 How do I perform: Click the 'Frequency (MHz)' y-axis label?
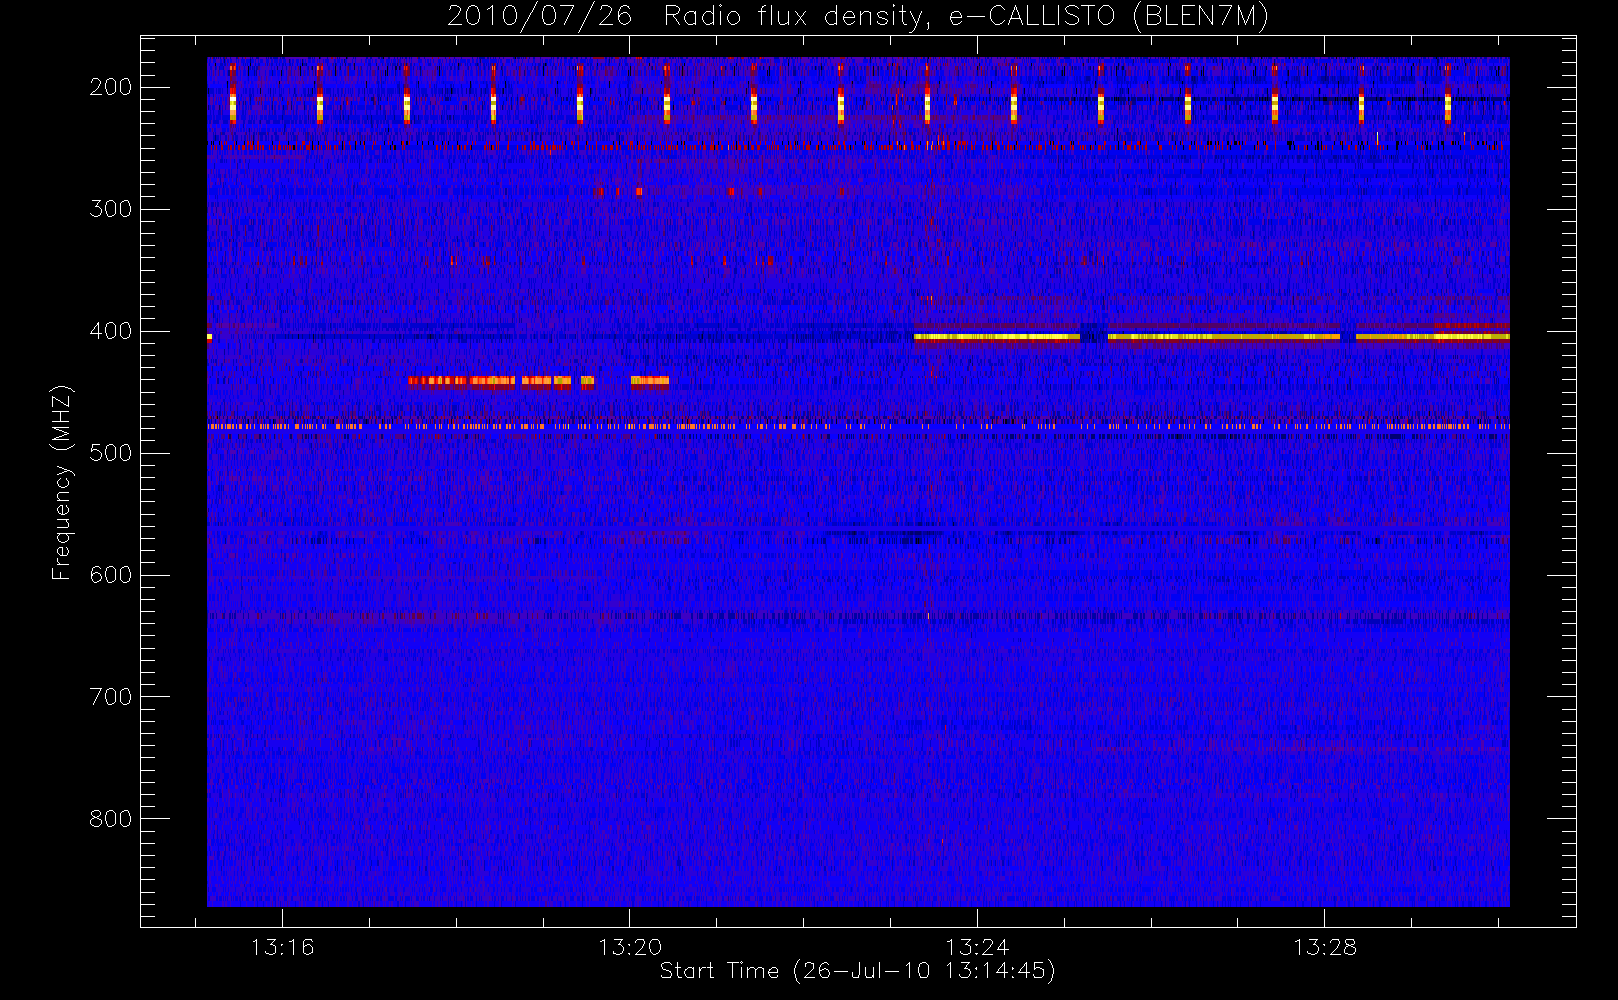point(62,482)
